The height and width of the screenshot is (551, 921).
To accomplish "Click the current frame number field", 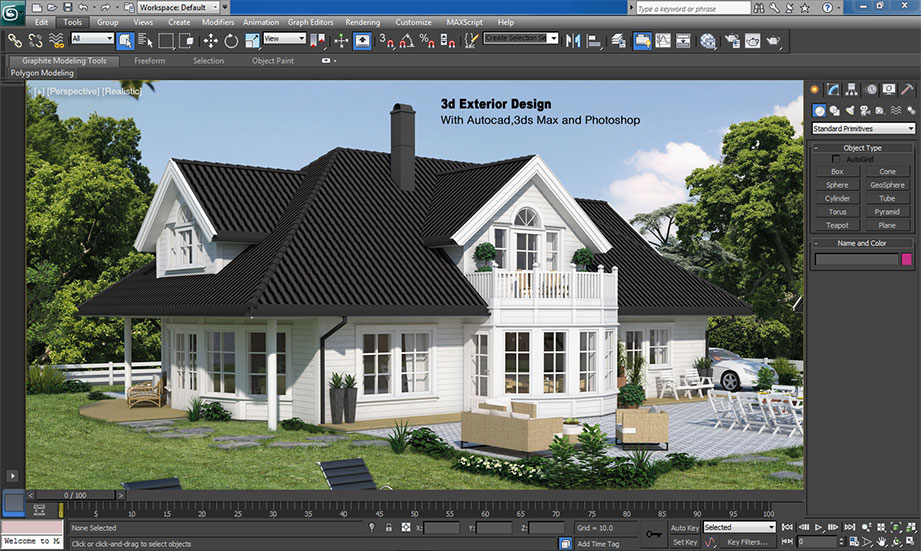I will point(816,542).
